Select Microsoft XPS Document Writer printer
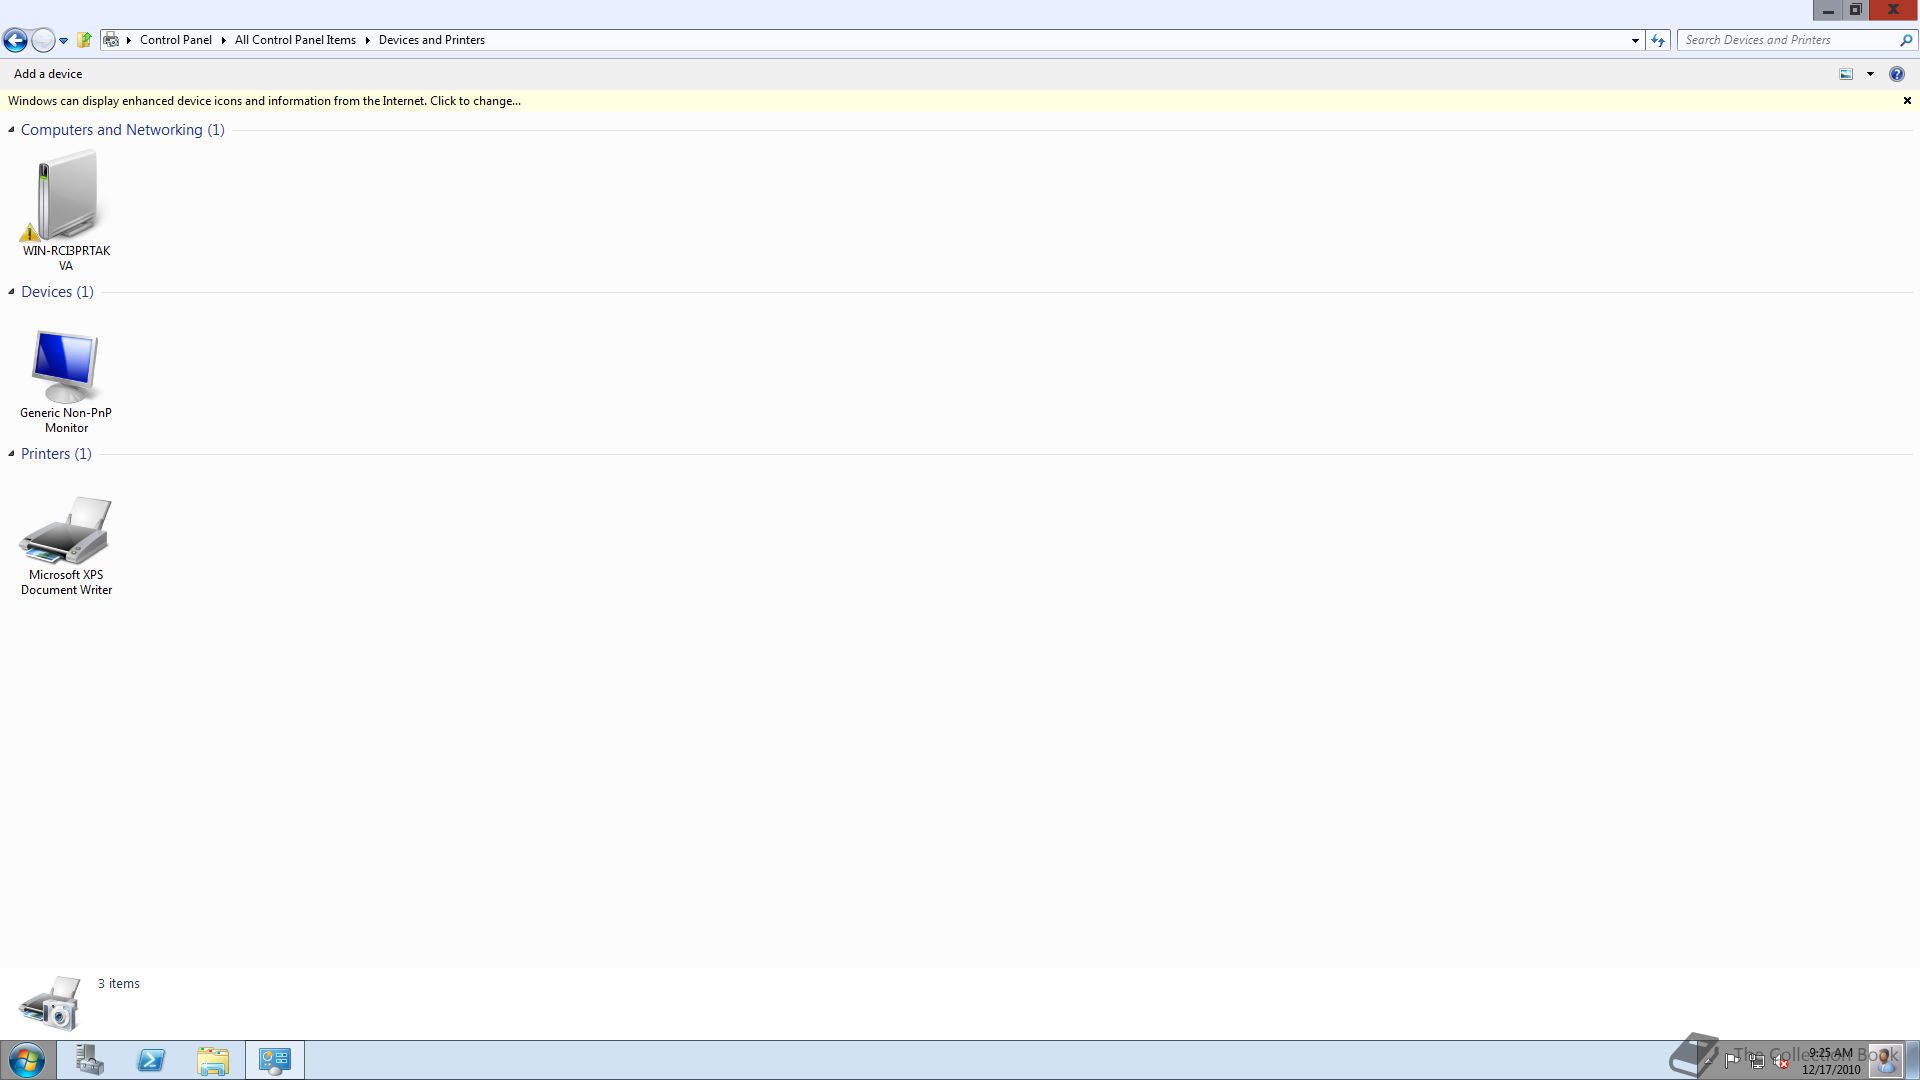1920x1080 pixels. [65, 530]
